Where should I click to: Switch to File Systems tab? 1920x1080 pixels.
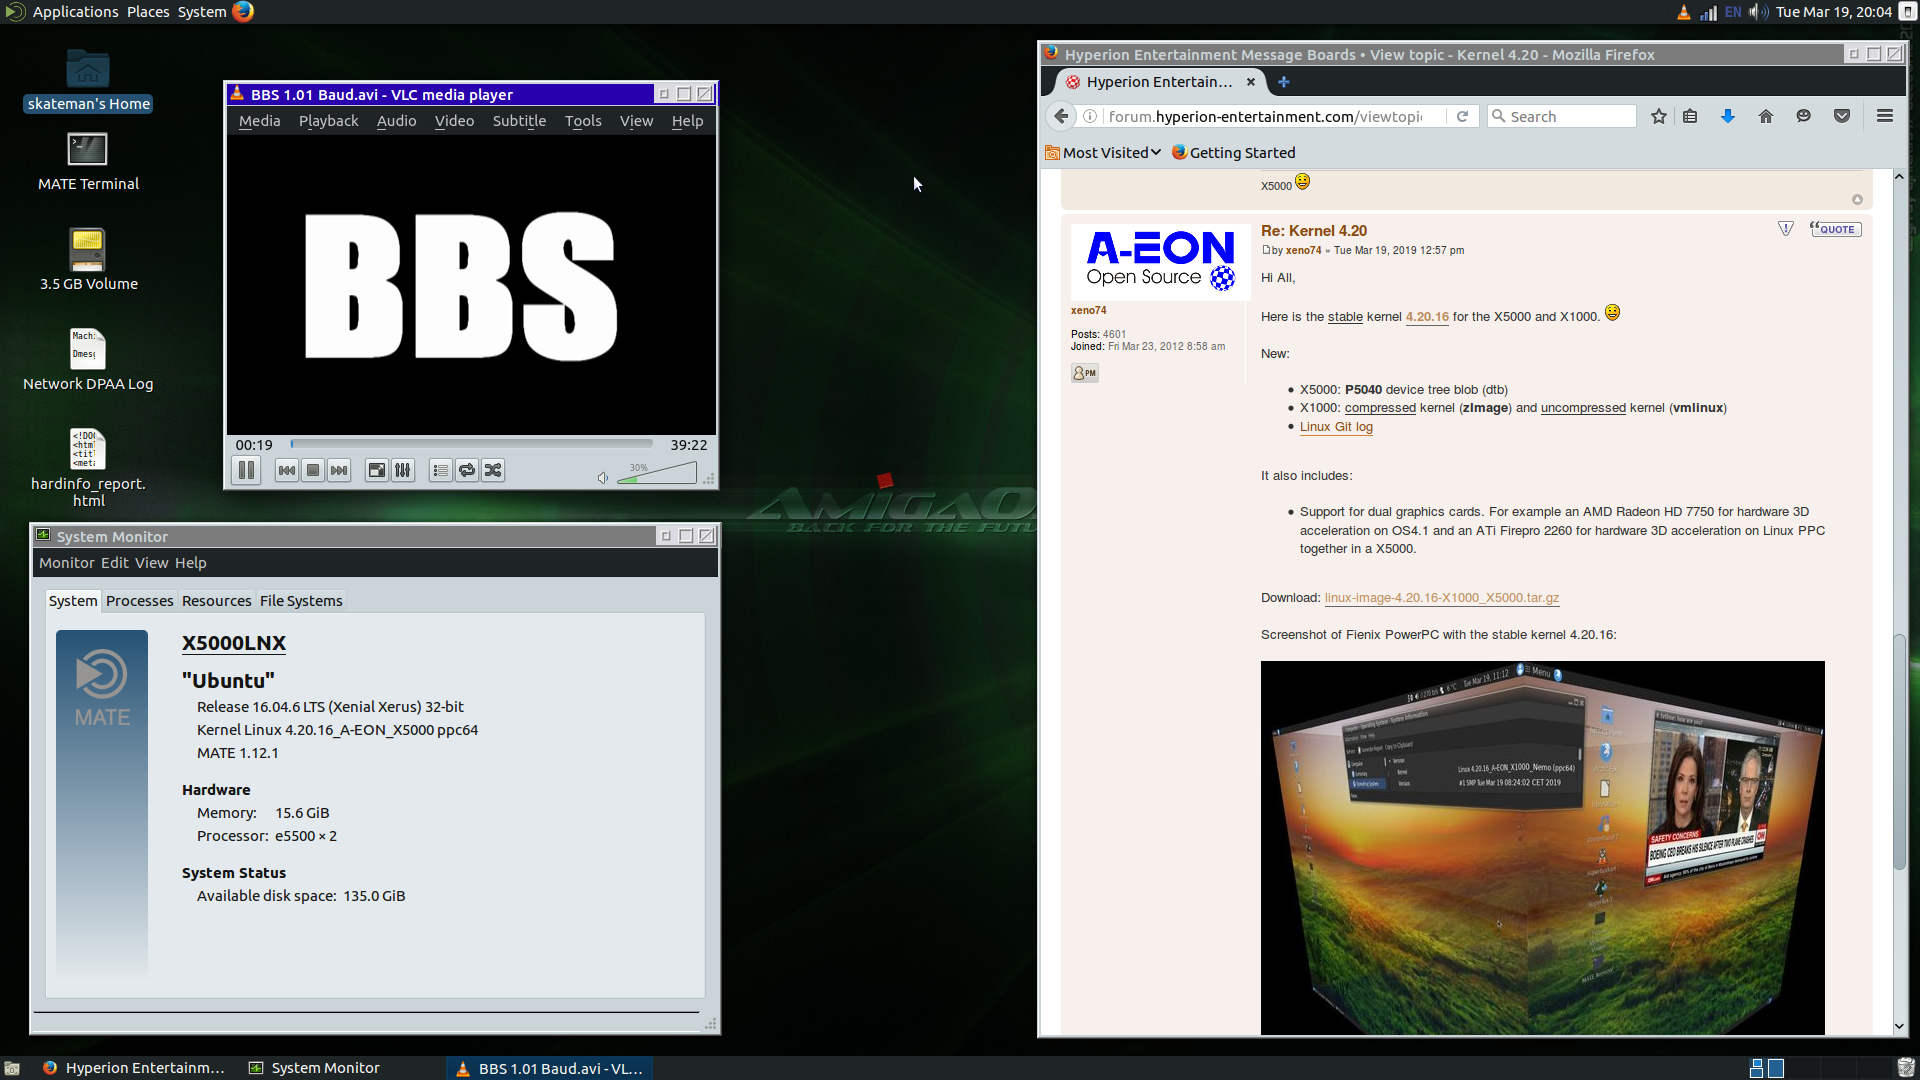coord(301,601)
